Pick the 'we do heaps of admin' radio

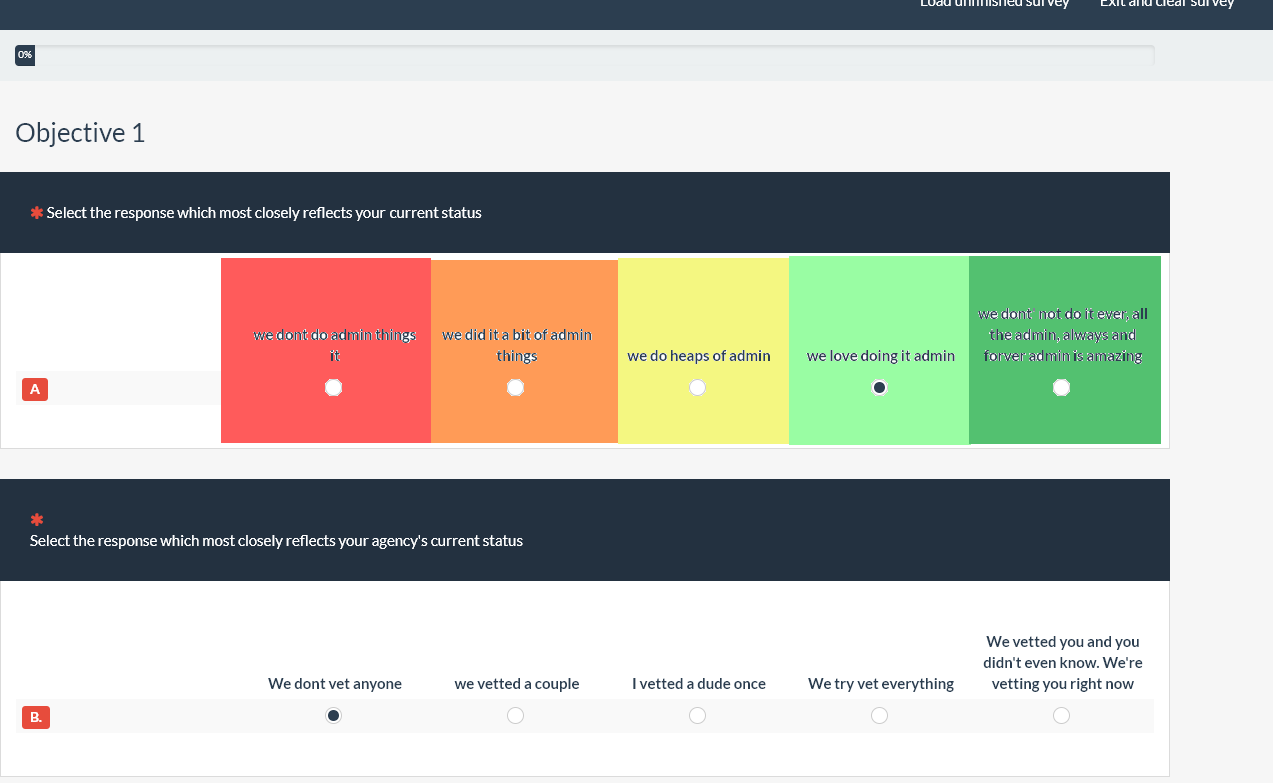697,387
